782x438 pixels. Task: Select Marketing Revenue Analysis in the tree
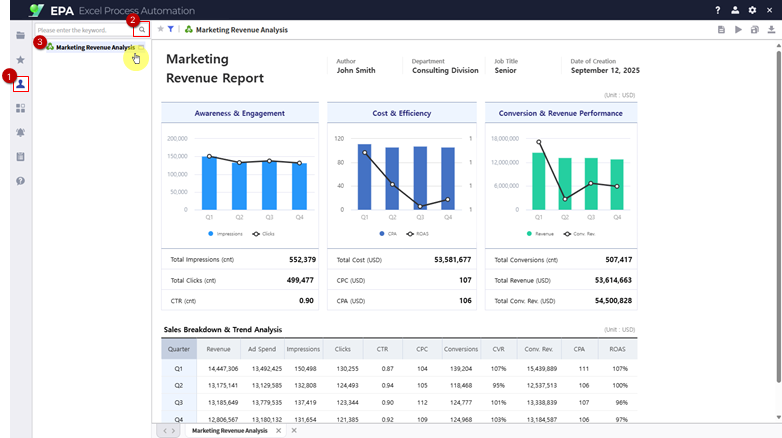[x=94, y=47]
